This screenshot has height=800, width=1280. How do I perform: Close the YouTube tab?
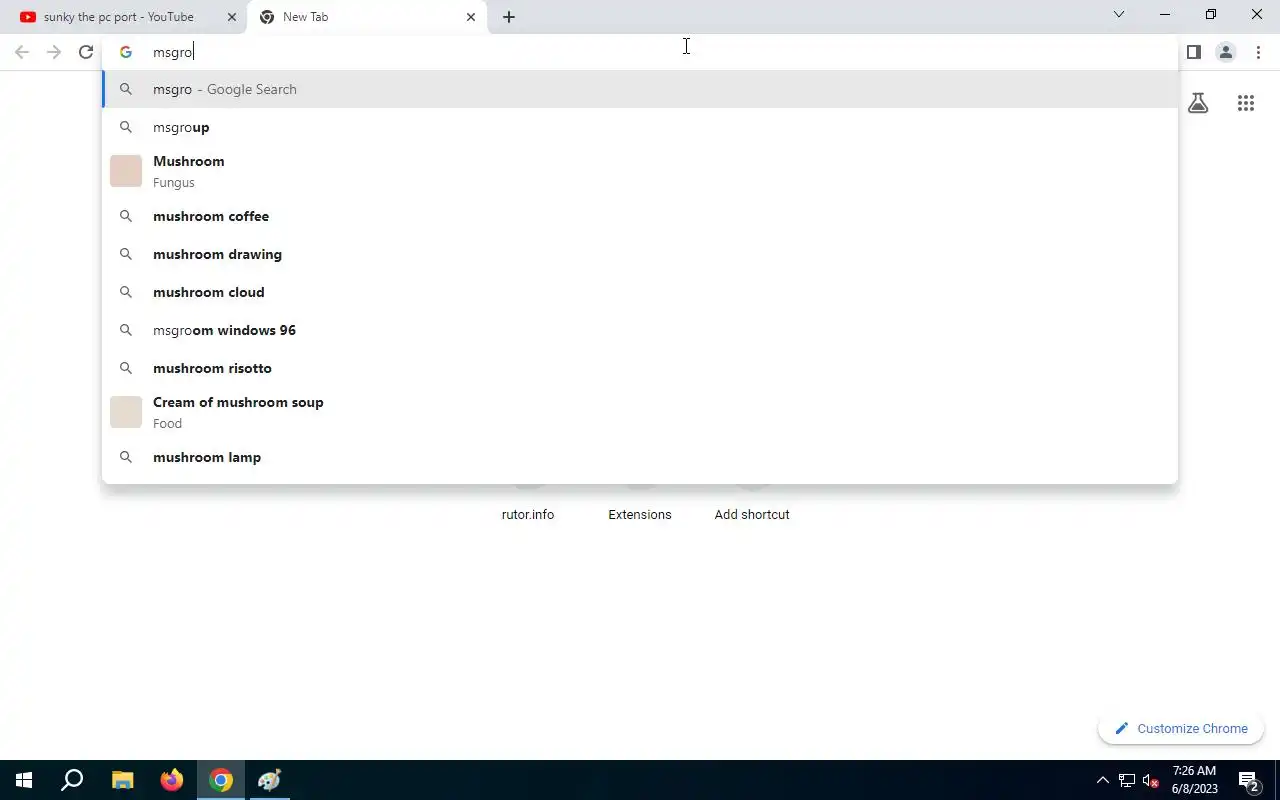coord(231,17)
